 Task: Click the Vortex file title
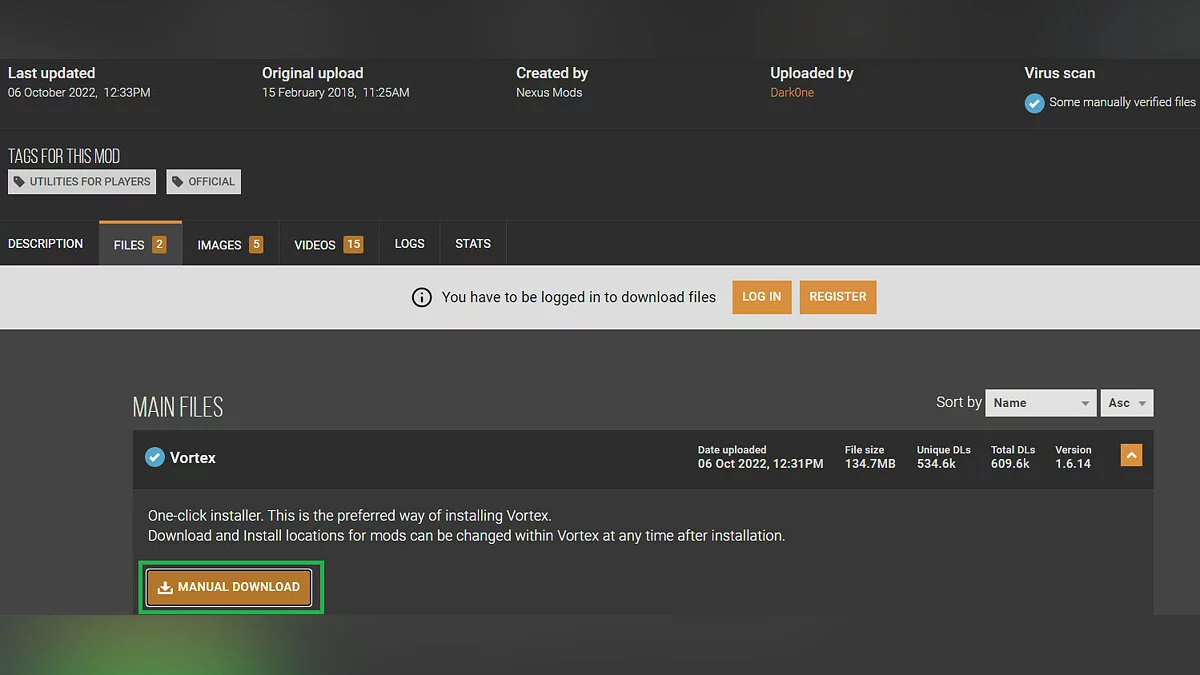tap(193, 458)
